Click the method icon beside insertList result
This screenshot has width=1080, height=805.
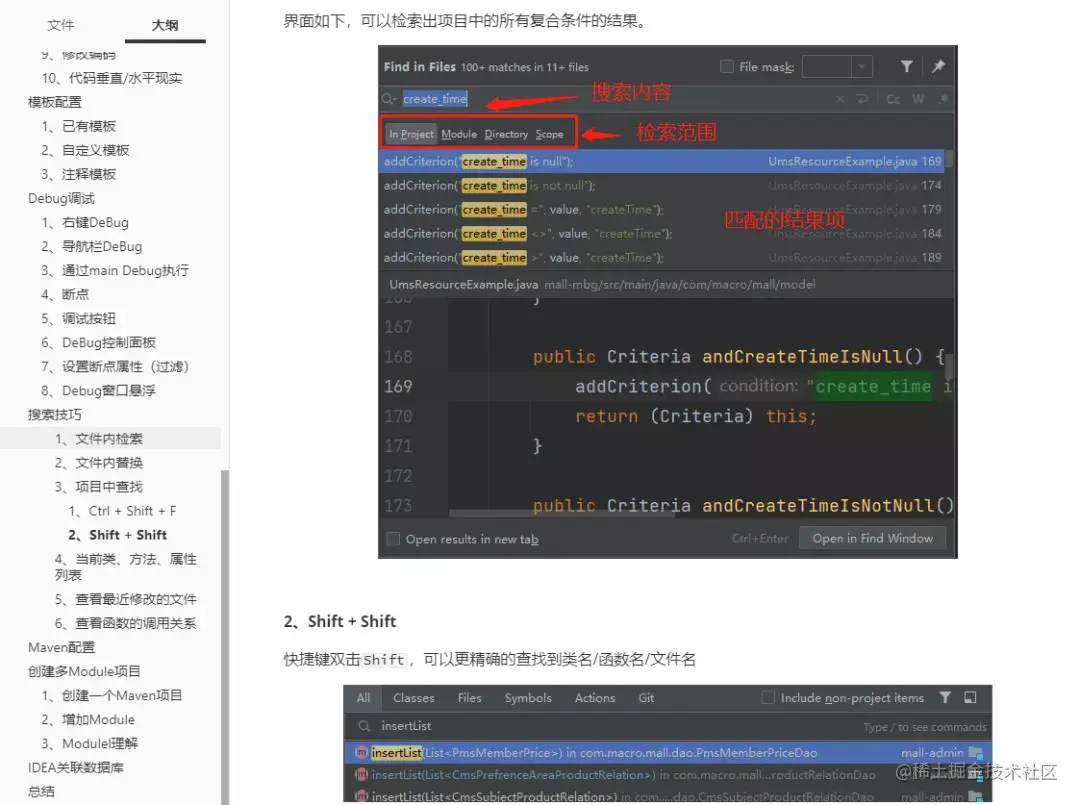point(362,752)
